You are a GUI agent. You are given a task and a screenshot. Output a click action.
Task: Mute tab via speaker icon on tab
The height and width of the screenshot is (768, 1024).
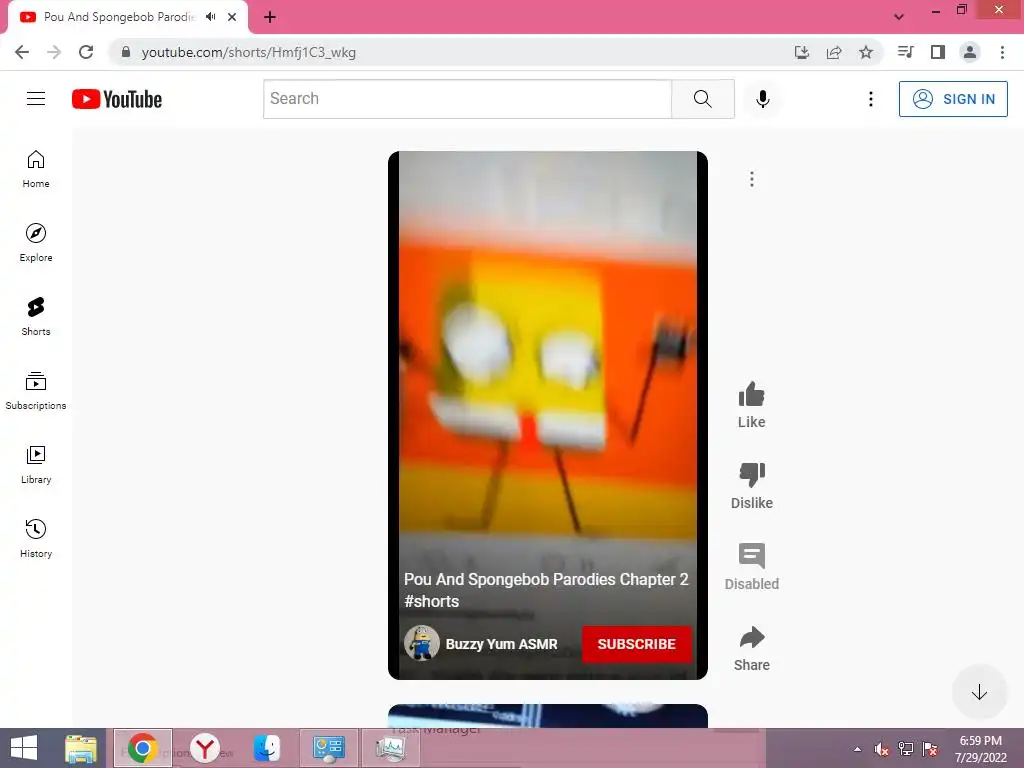coord(210,17)
